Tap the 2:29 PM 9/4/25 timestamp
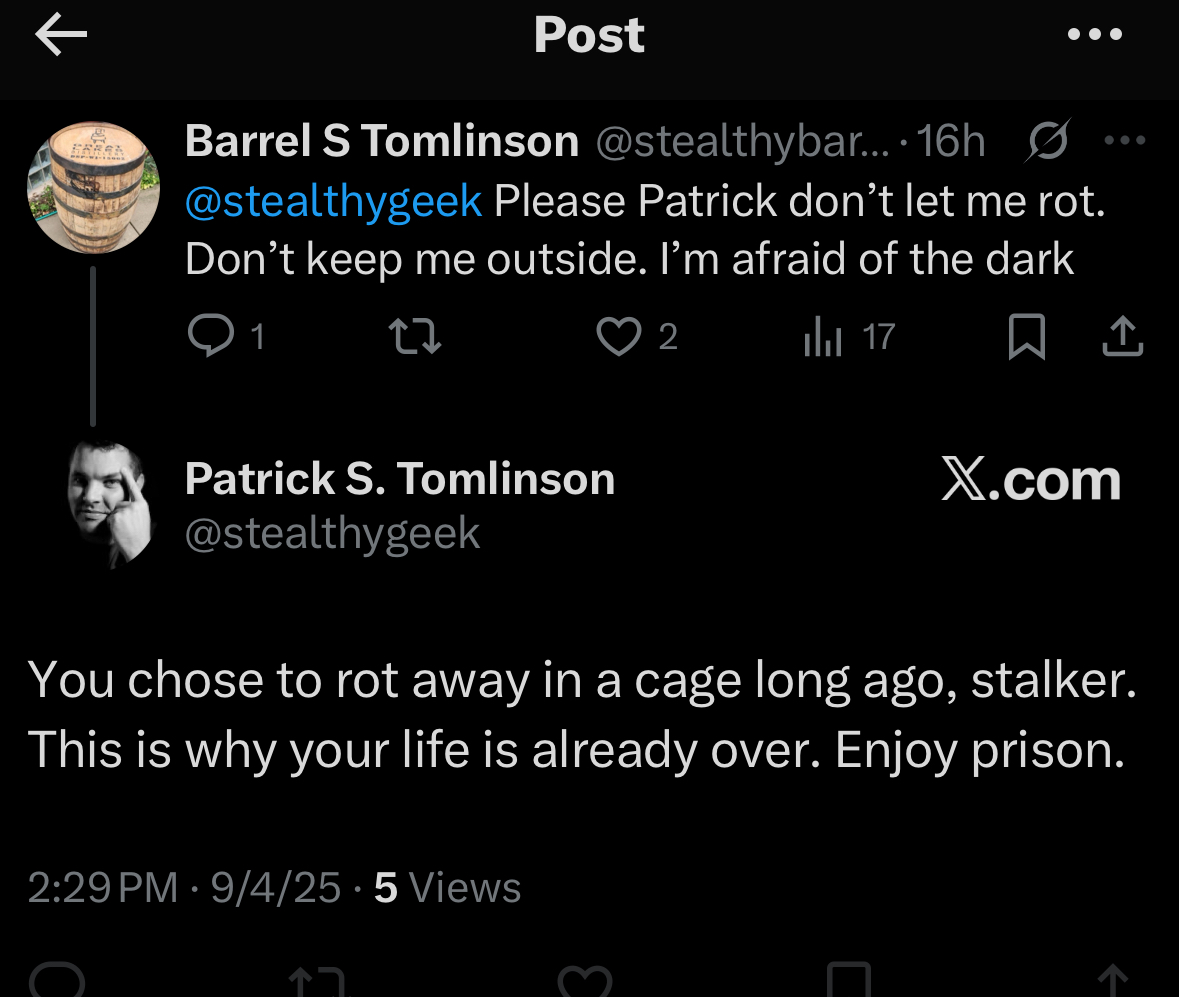Viewport: 1179px width, 997px height. pos(184,887)
